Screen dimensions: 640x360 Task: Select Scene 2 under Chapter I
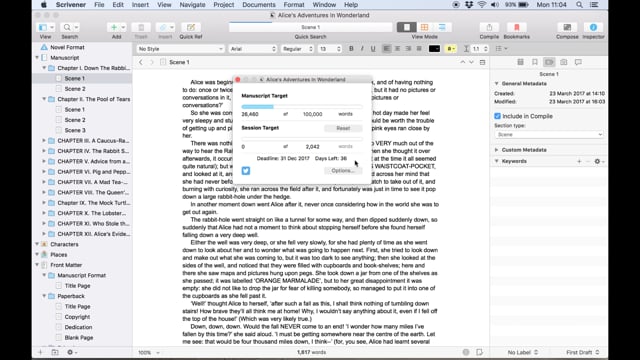click(75, 89)
